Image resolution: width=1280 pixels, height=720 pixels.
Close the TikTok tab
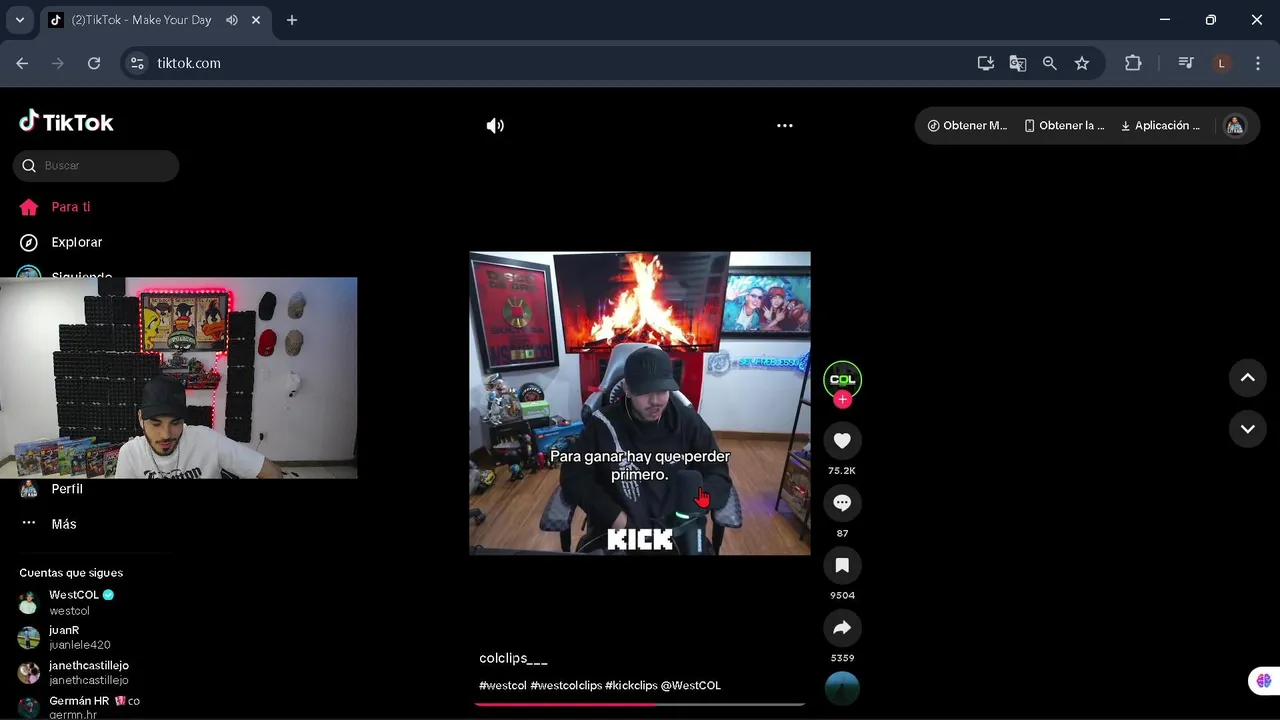[255, 20]
